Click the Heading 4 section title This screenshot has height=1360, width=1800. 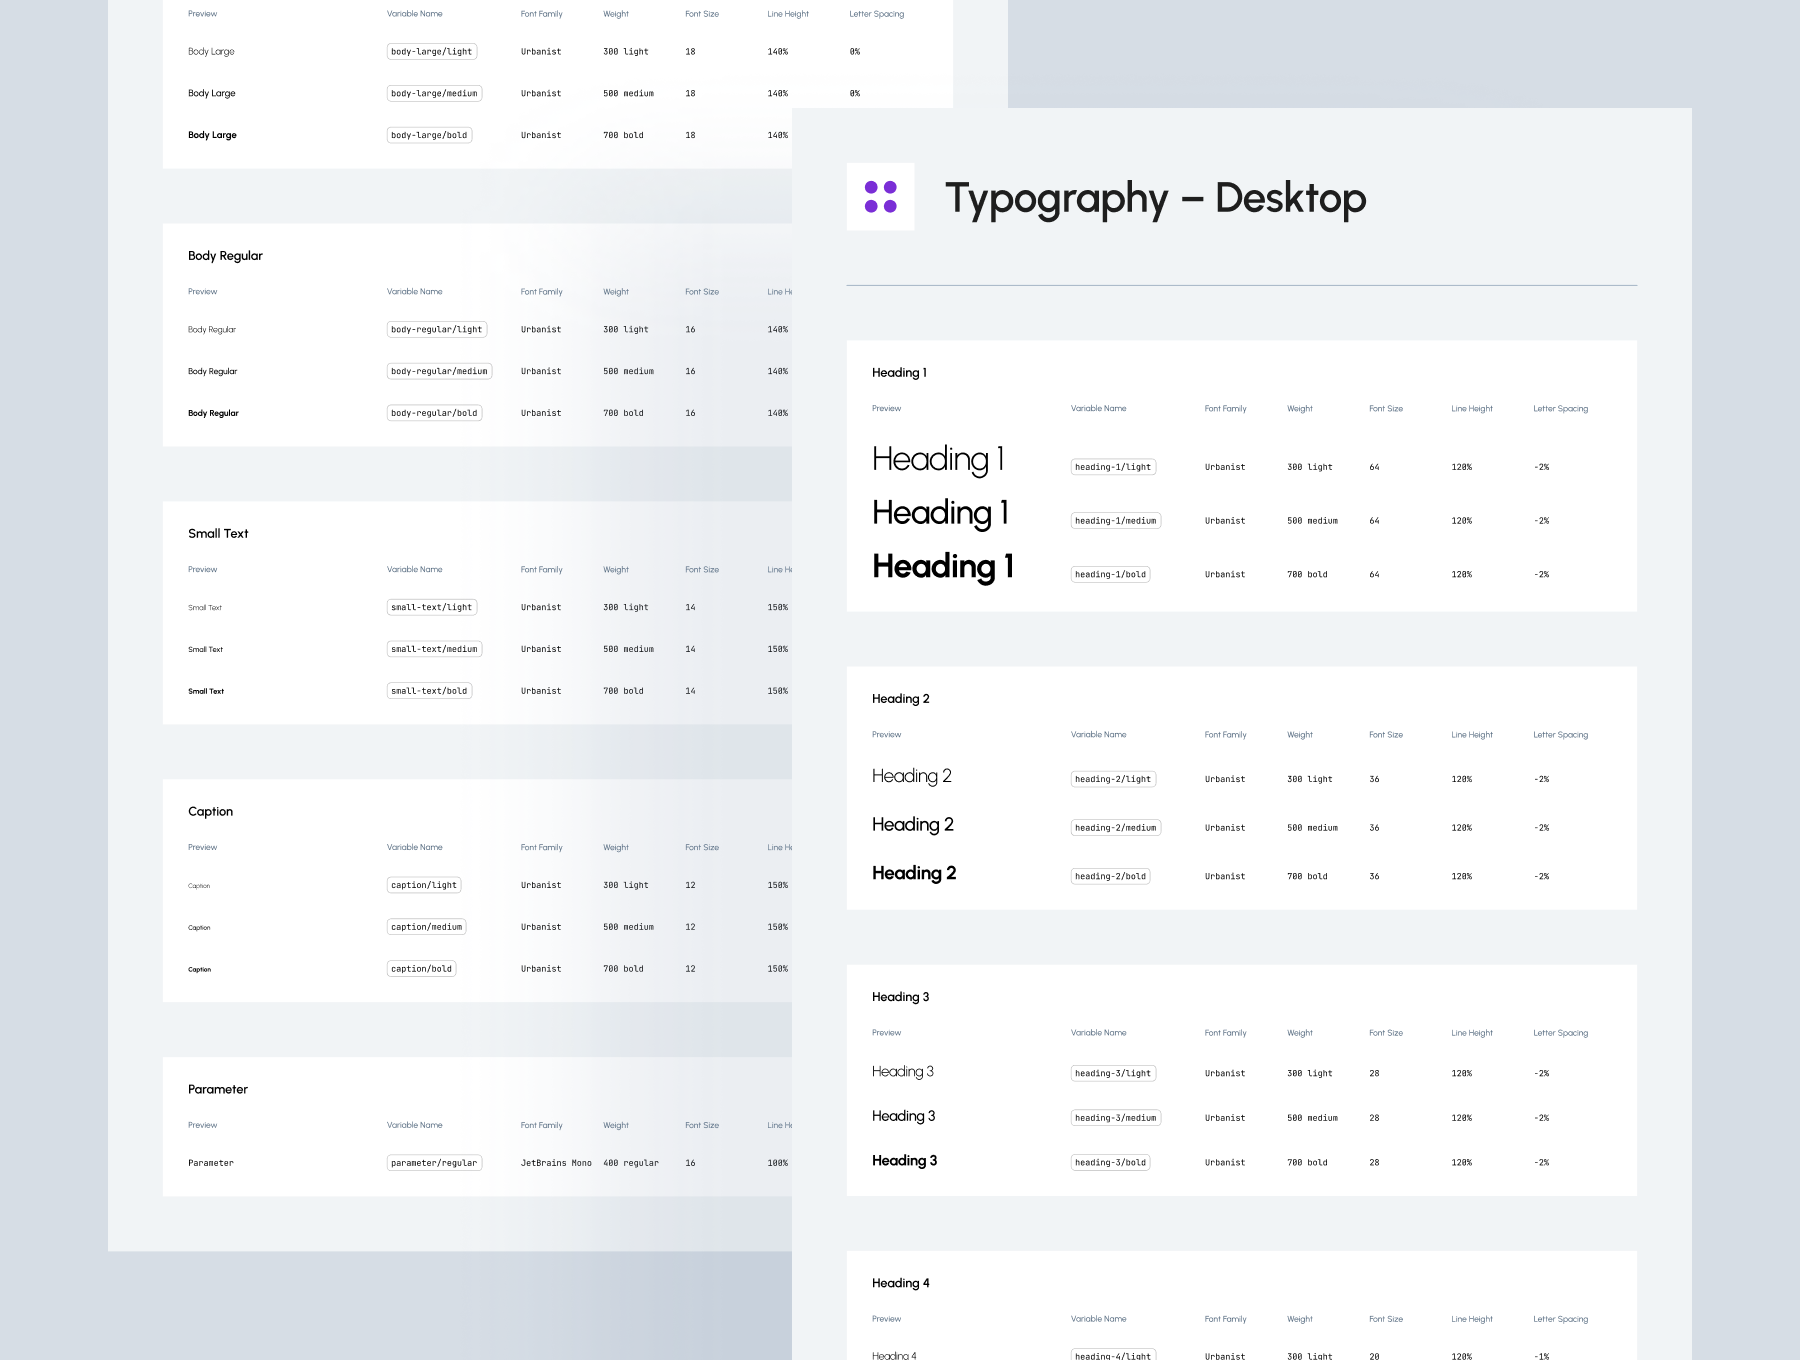pyautogui.click(x=901, y=1283)
